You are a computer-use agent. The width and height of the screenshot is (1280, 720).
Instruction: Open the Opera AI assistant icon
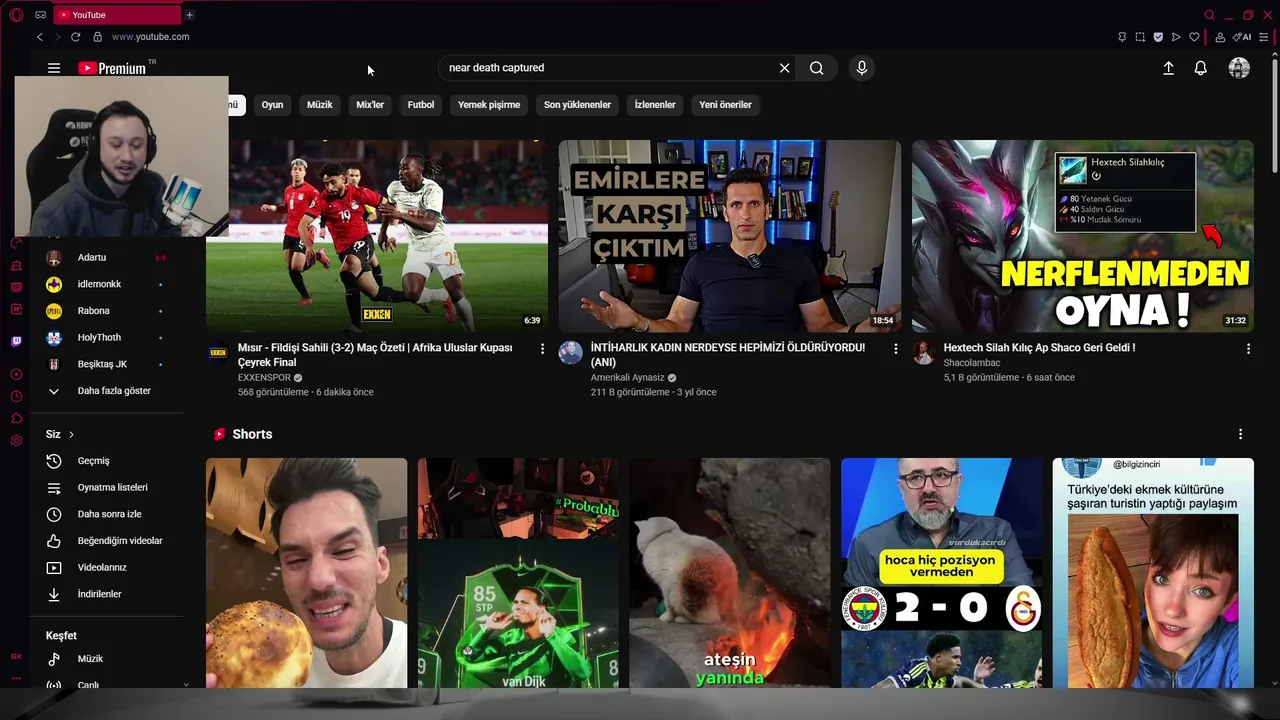coord(1242,37)
